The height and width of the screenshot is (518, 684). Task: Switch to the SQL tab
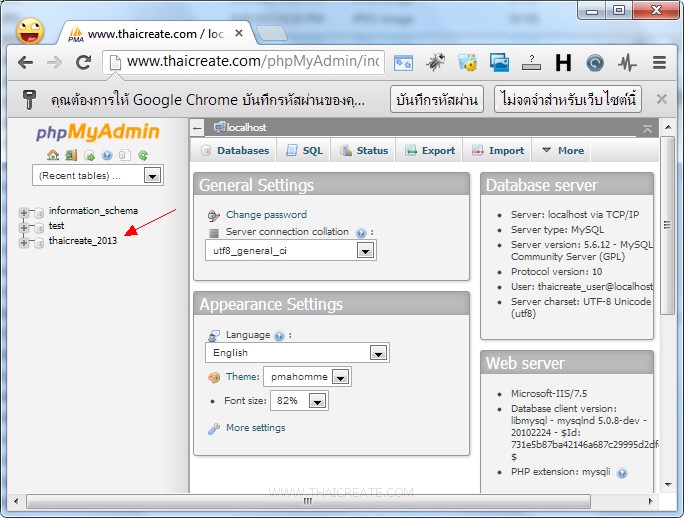coord(304,151)
